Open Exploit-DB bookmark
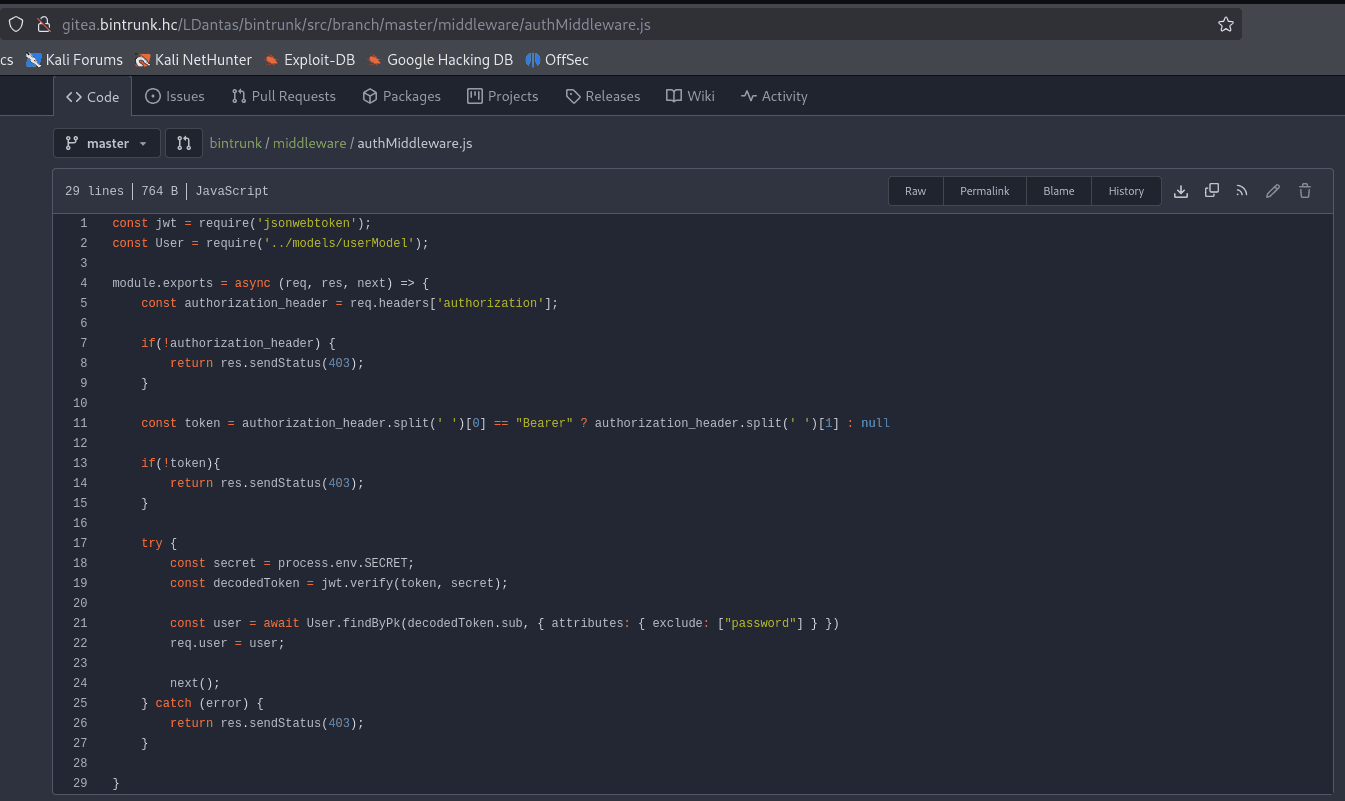 pos(310,60)
